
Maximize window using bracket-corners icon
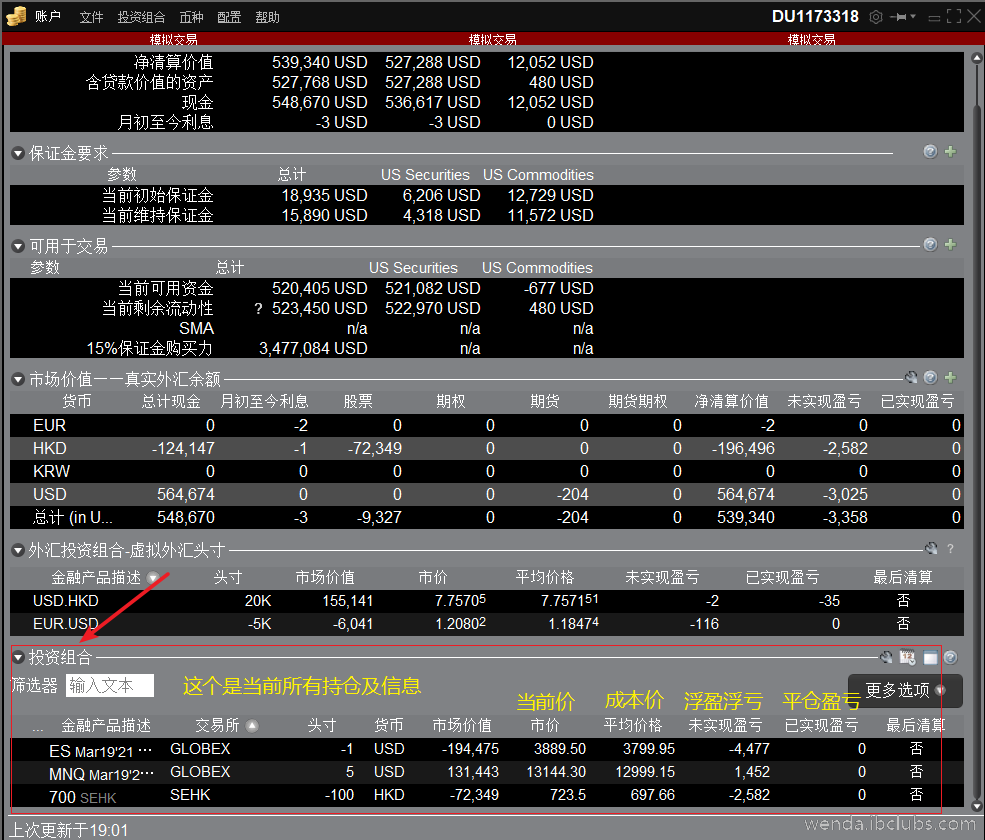954,16
